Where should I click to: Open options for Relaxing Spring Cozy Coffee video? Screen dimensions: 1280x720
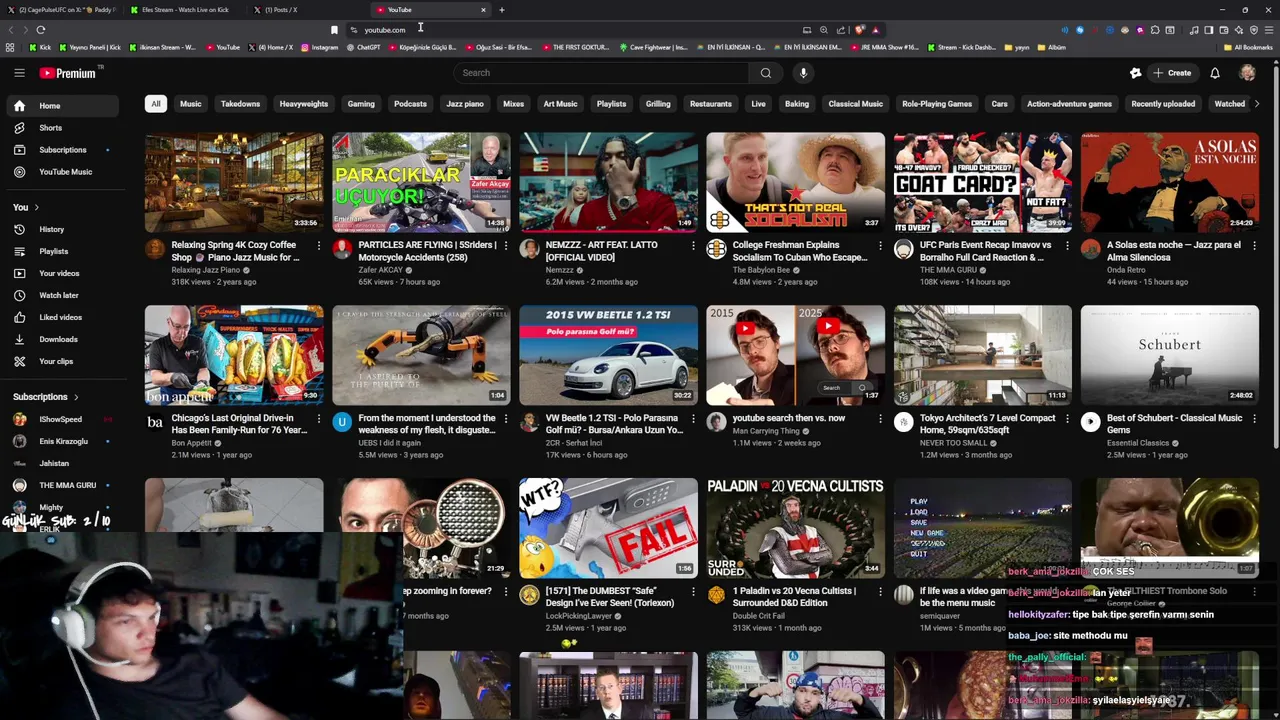point(319,245)
